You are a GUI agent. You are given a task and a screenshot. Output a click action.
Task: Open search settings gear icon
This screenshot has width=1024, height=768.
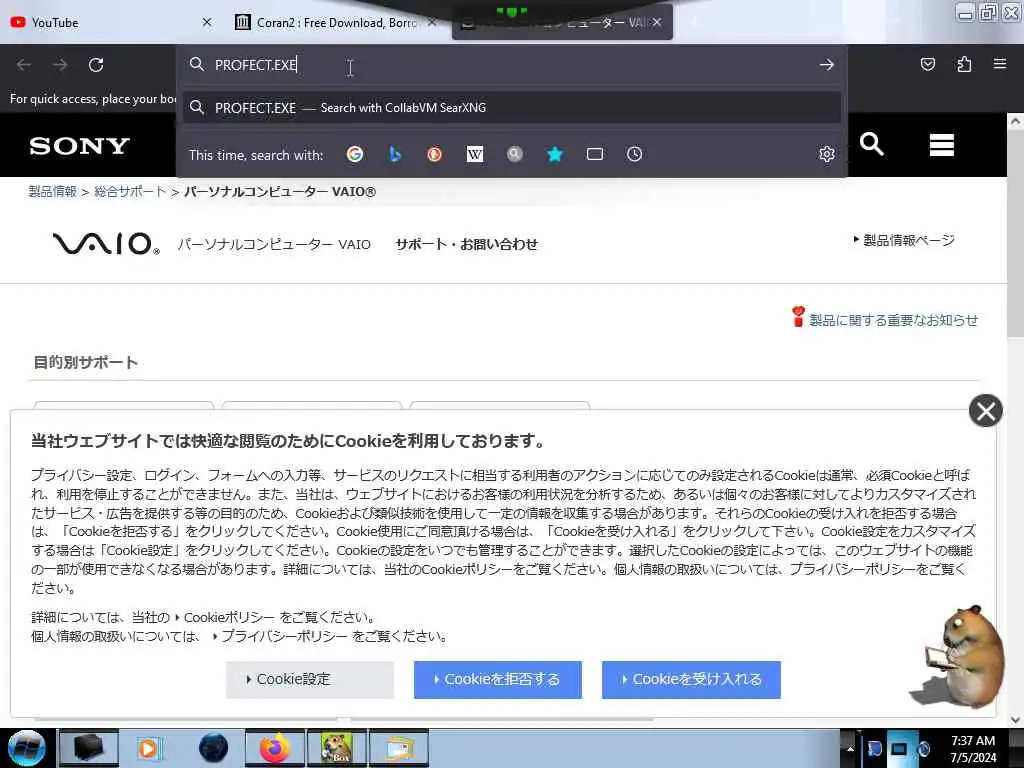click(x=827, y=154)
